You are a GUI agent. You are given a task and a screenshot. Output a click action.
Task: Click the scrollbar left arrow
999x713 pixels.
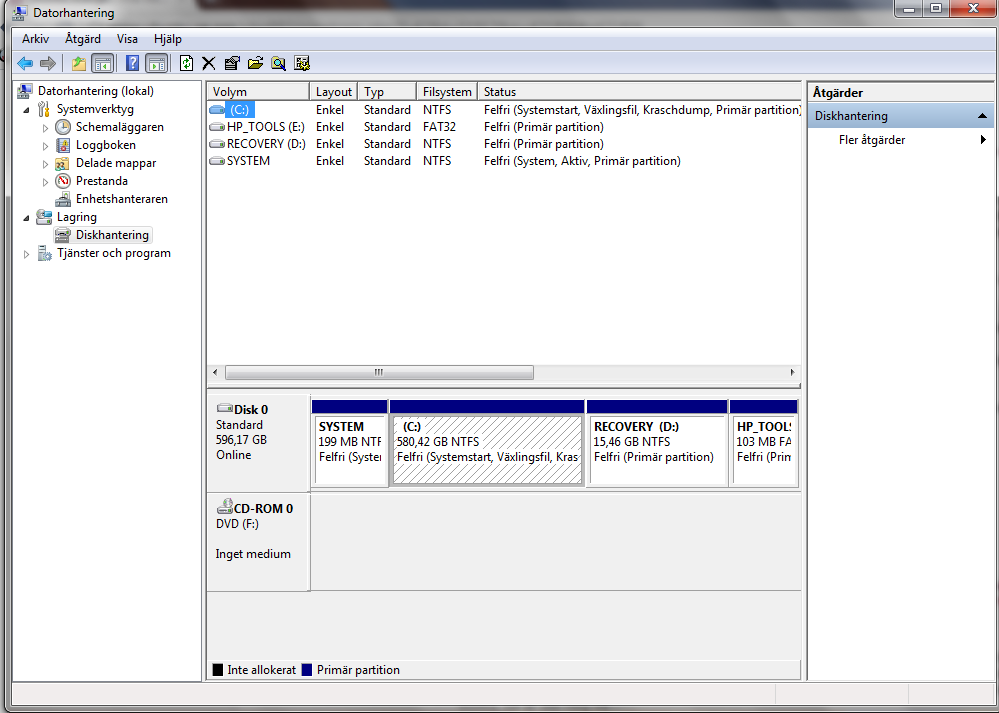pyautogui.click(x=215, y=372)
